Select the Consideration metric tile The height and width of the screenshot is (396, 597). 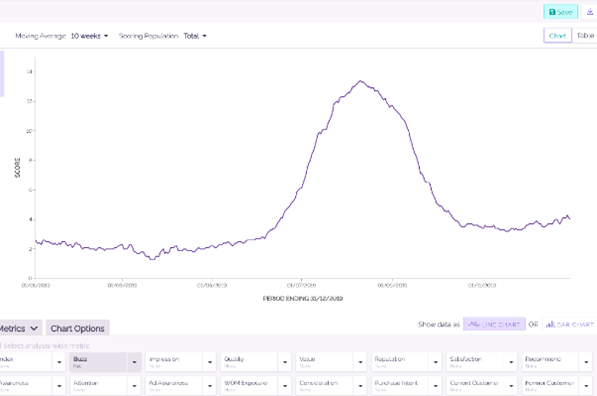coord(325,386)
